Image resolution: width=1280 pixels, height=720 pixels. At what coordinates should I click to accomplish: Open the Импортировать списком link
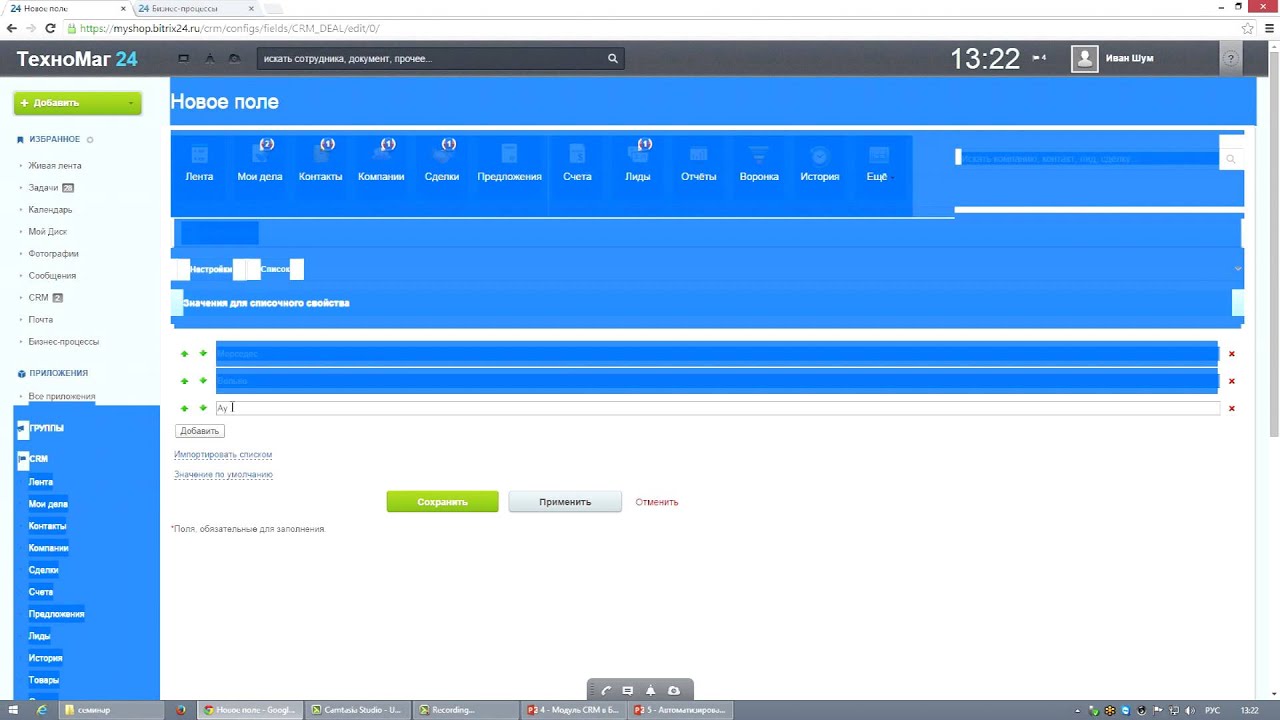click(223, 454)
